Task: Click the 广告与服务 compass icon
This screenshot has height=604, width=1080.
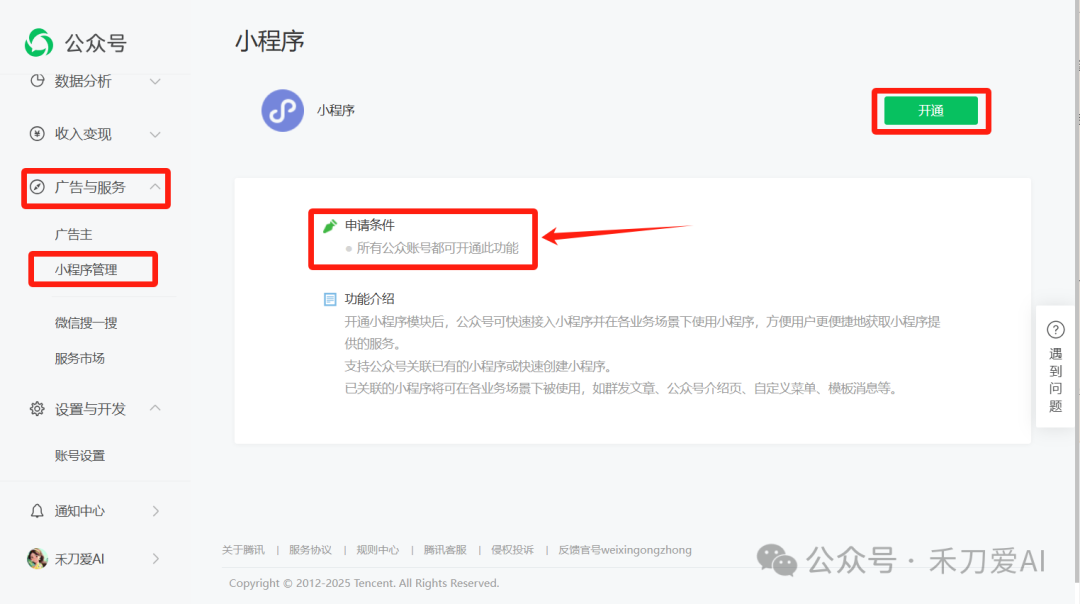Action: [37, 187]
